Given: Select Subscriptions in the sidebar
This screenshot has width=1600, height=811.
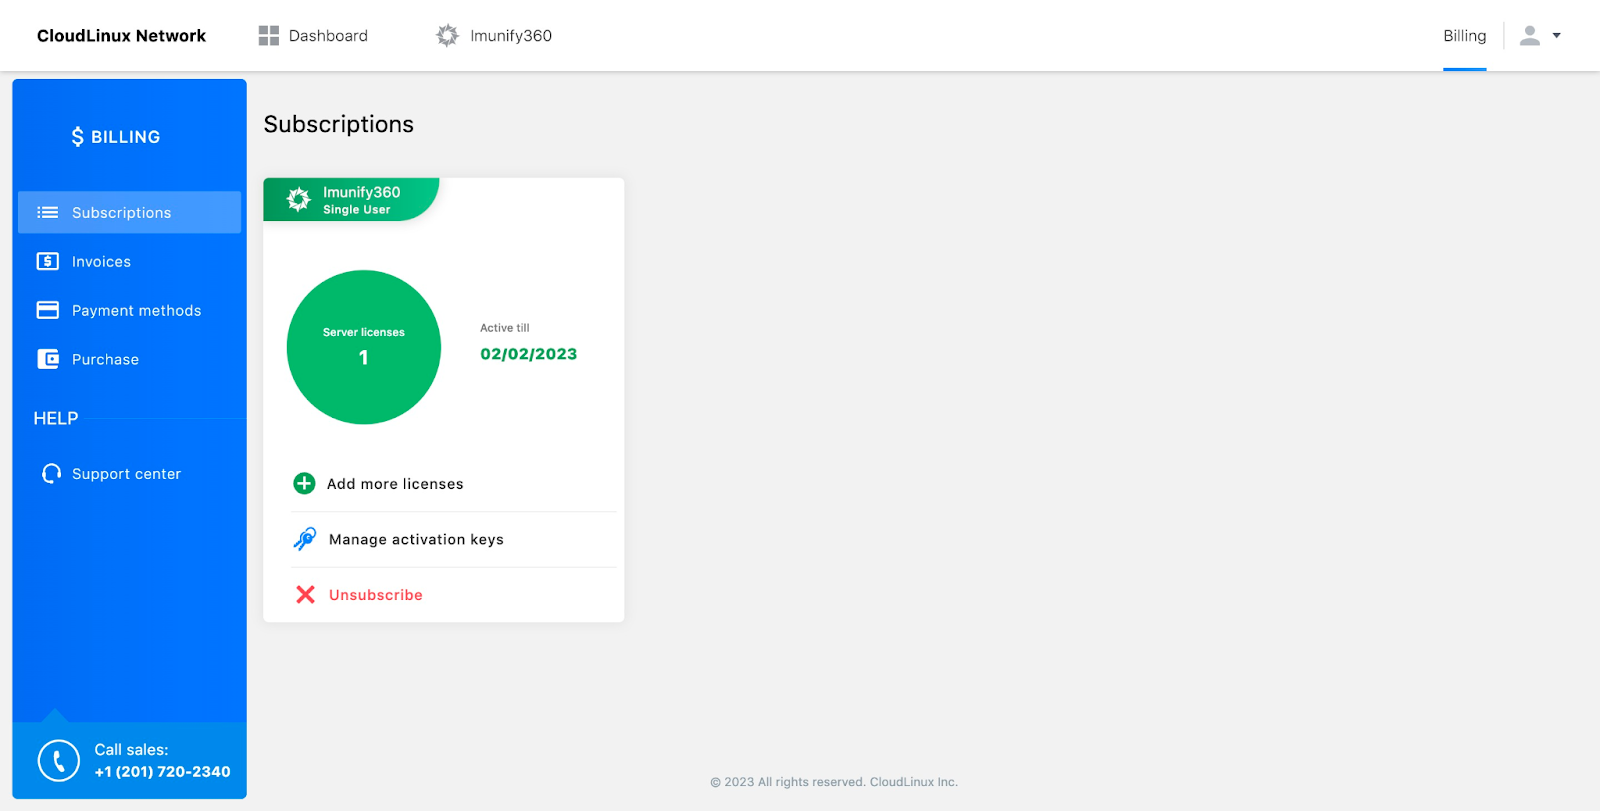Looking at the screenshot, I should [129, 212].
